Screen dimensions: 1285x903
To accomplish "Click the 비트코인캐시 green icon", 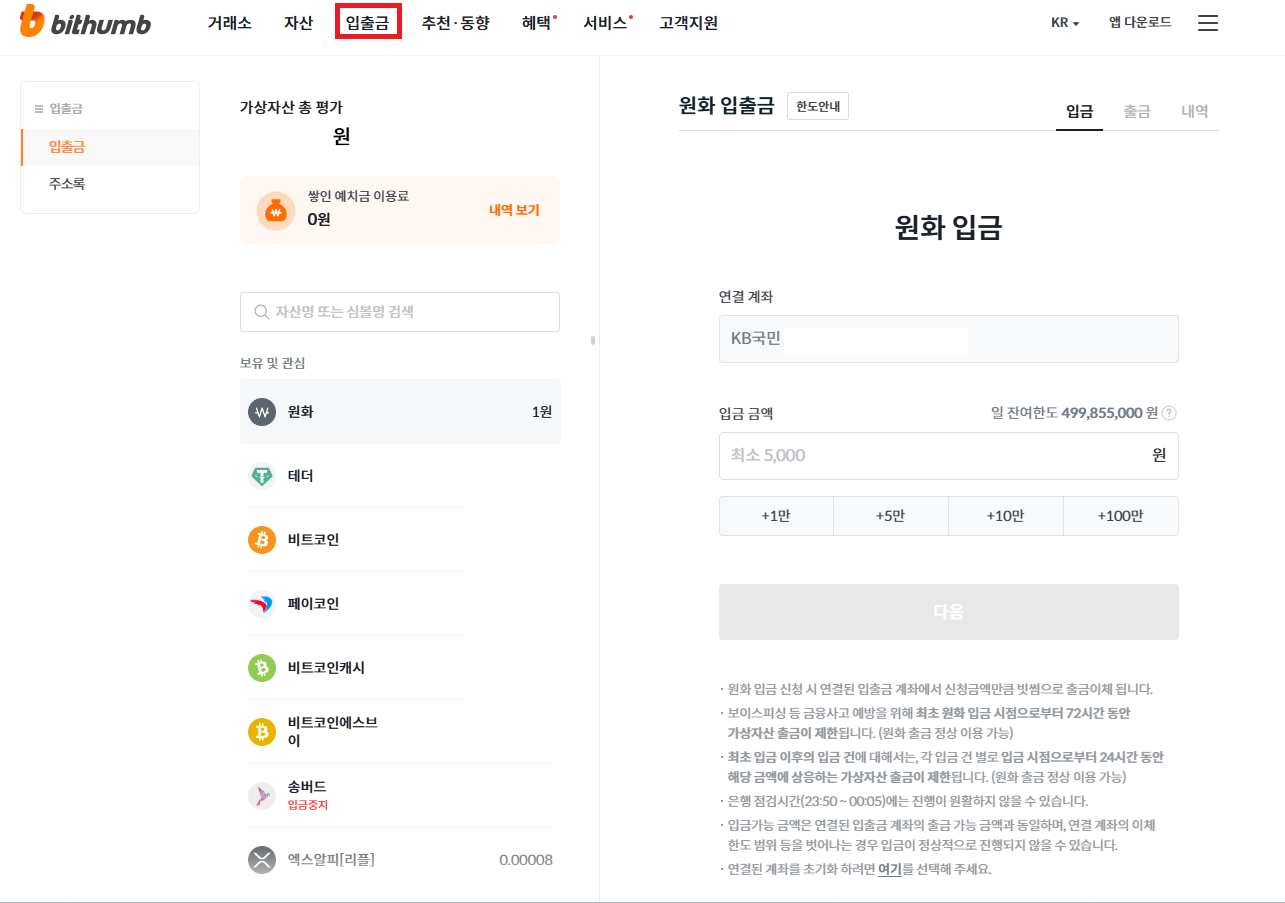I will [x=262, y=668].
